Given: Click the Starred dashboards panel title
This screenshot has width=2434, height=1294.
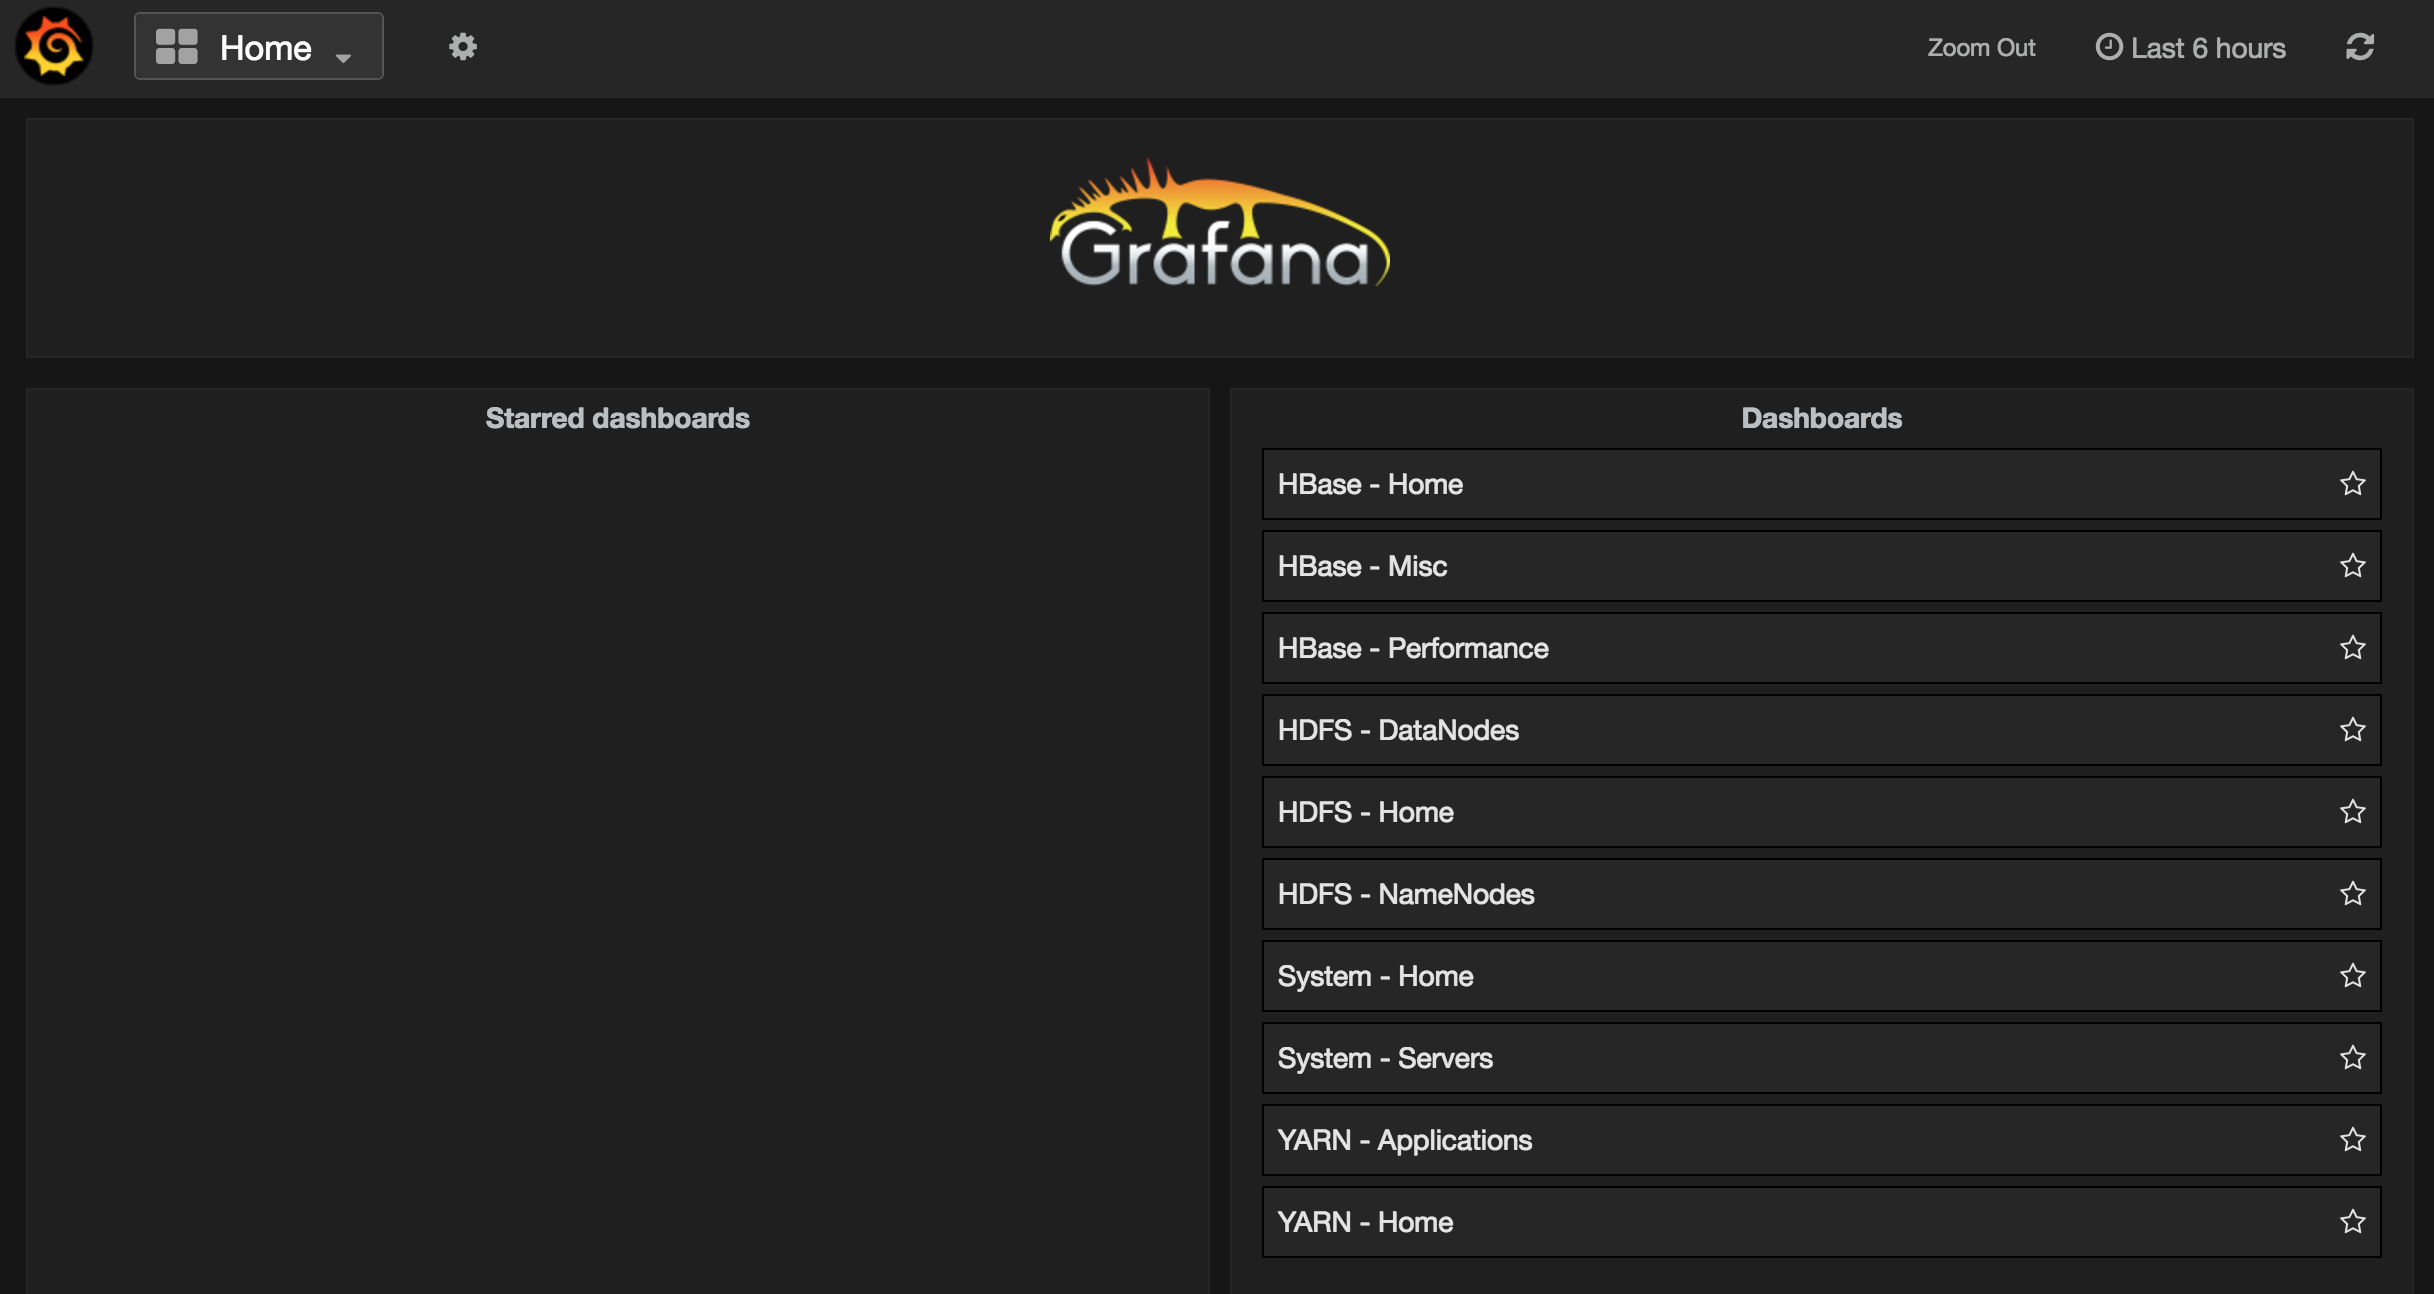Looking at the screenshot, I should point(617,418).
